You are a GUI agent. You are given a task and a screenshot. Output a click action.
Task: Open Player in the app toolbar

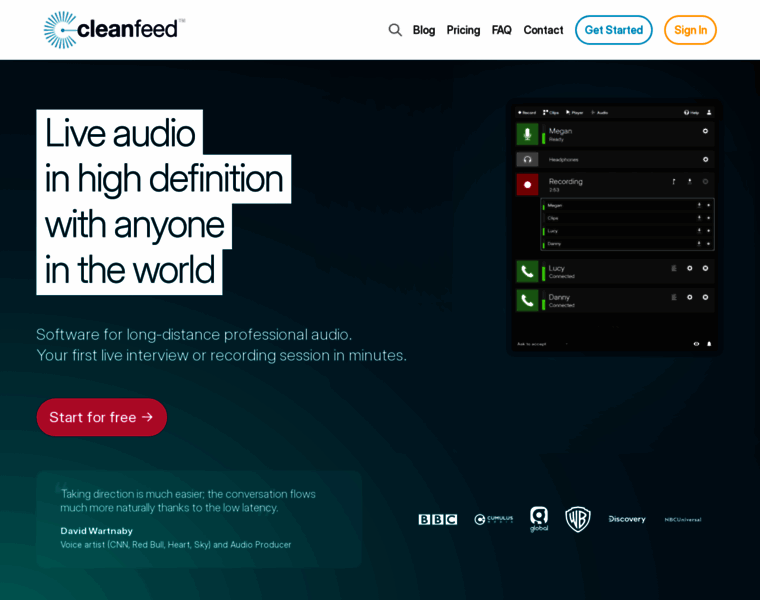click(574, 112)
